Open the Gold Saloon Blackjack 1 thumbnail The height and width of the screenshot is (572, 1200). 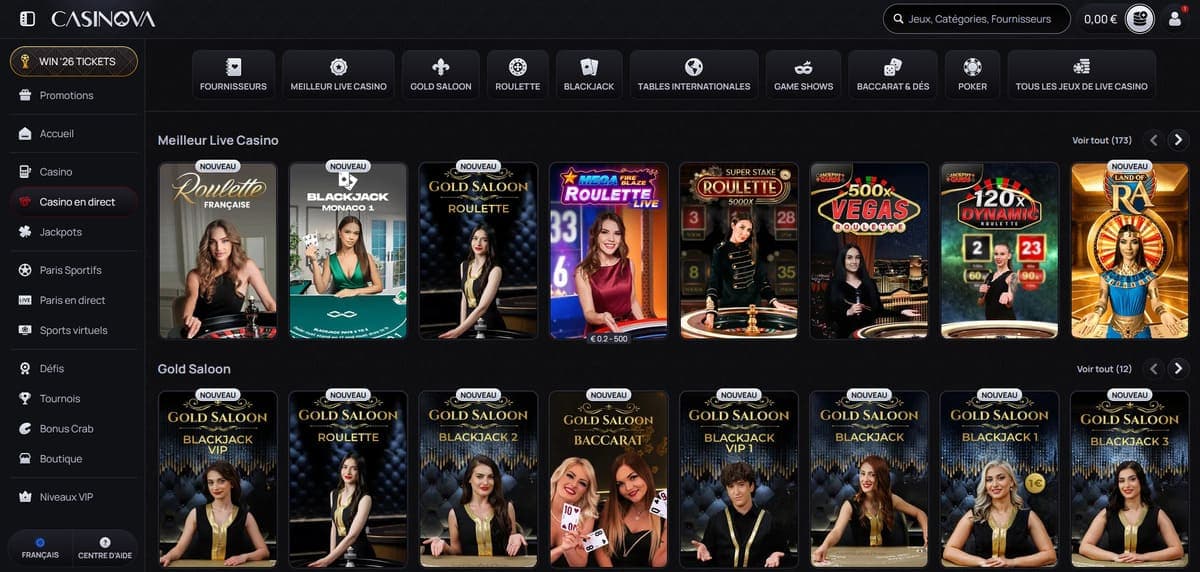click(x=1000, y=479)
